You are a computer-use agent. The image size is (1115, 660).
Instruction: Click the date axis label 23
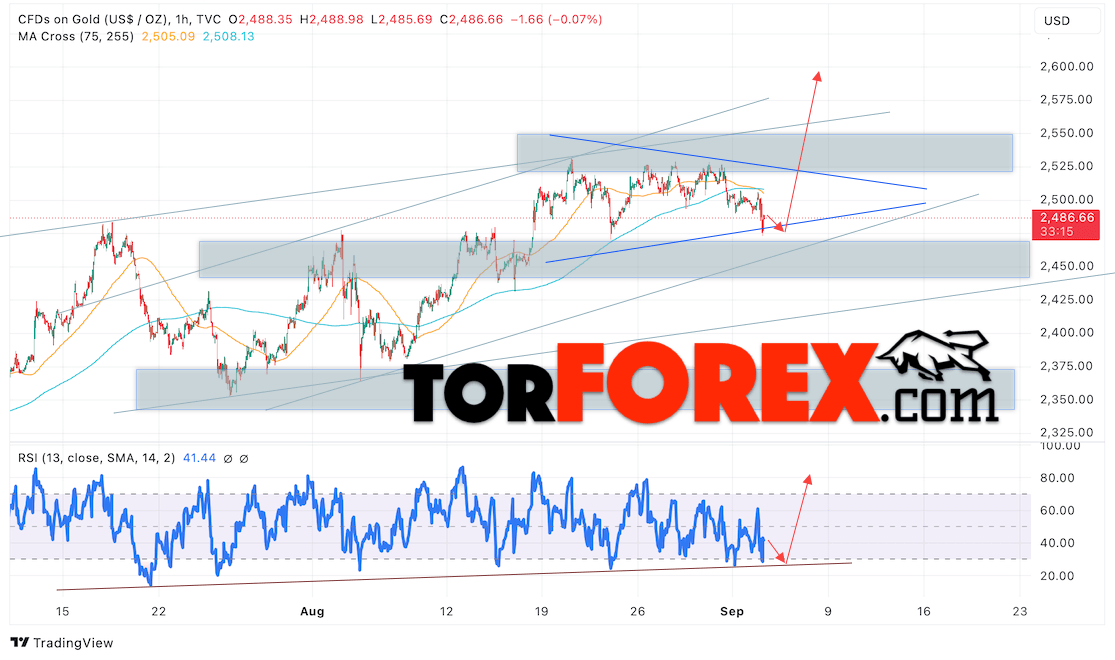[x=1020, y=612]
